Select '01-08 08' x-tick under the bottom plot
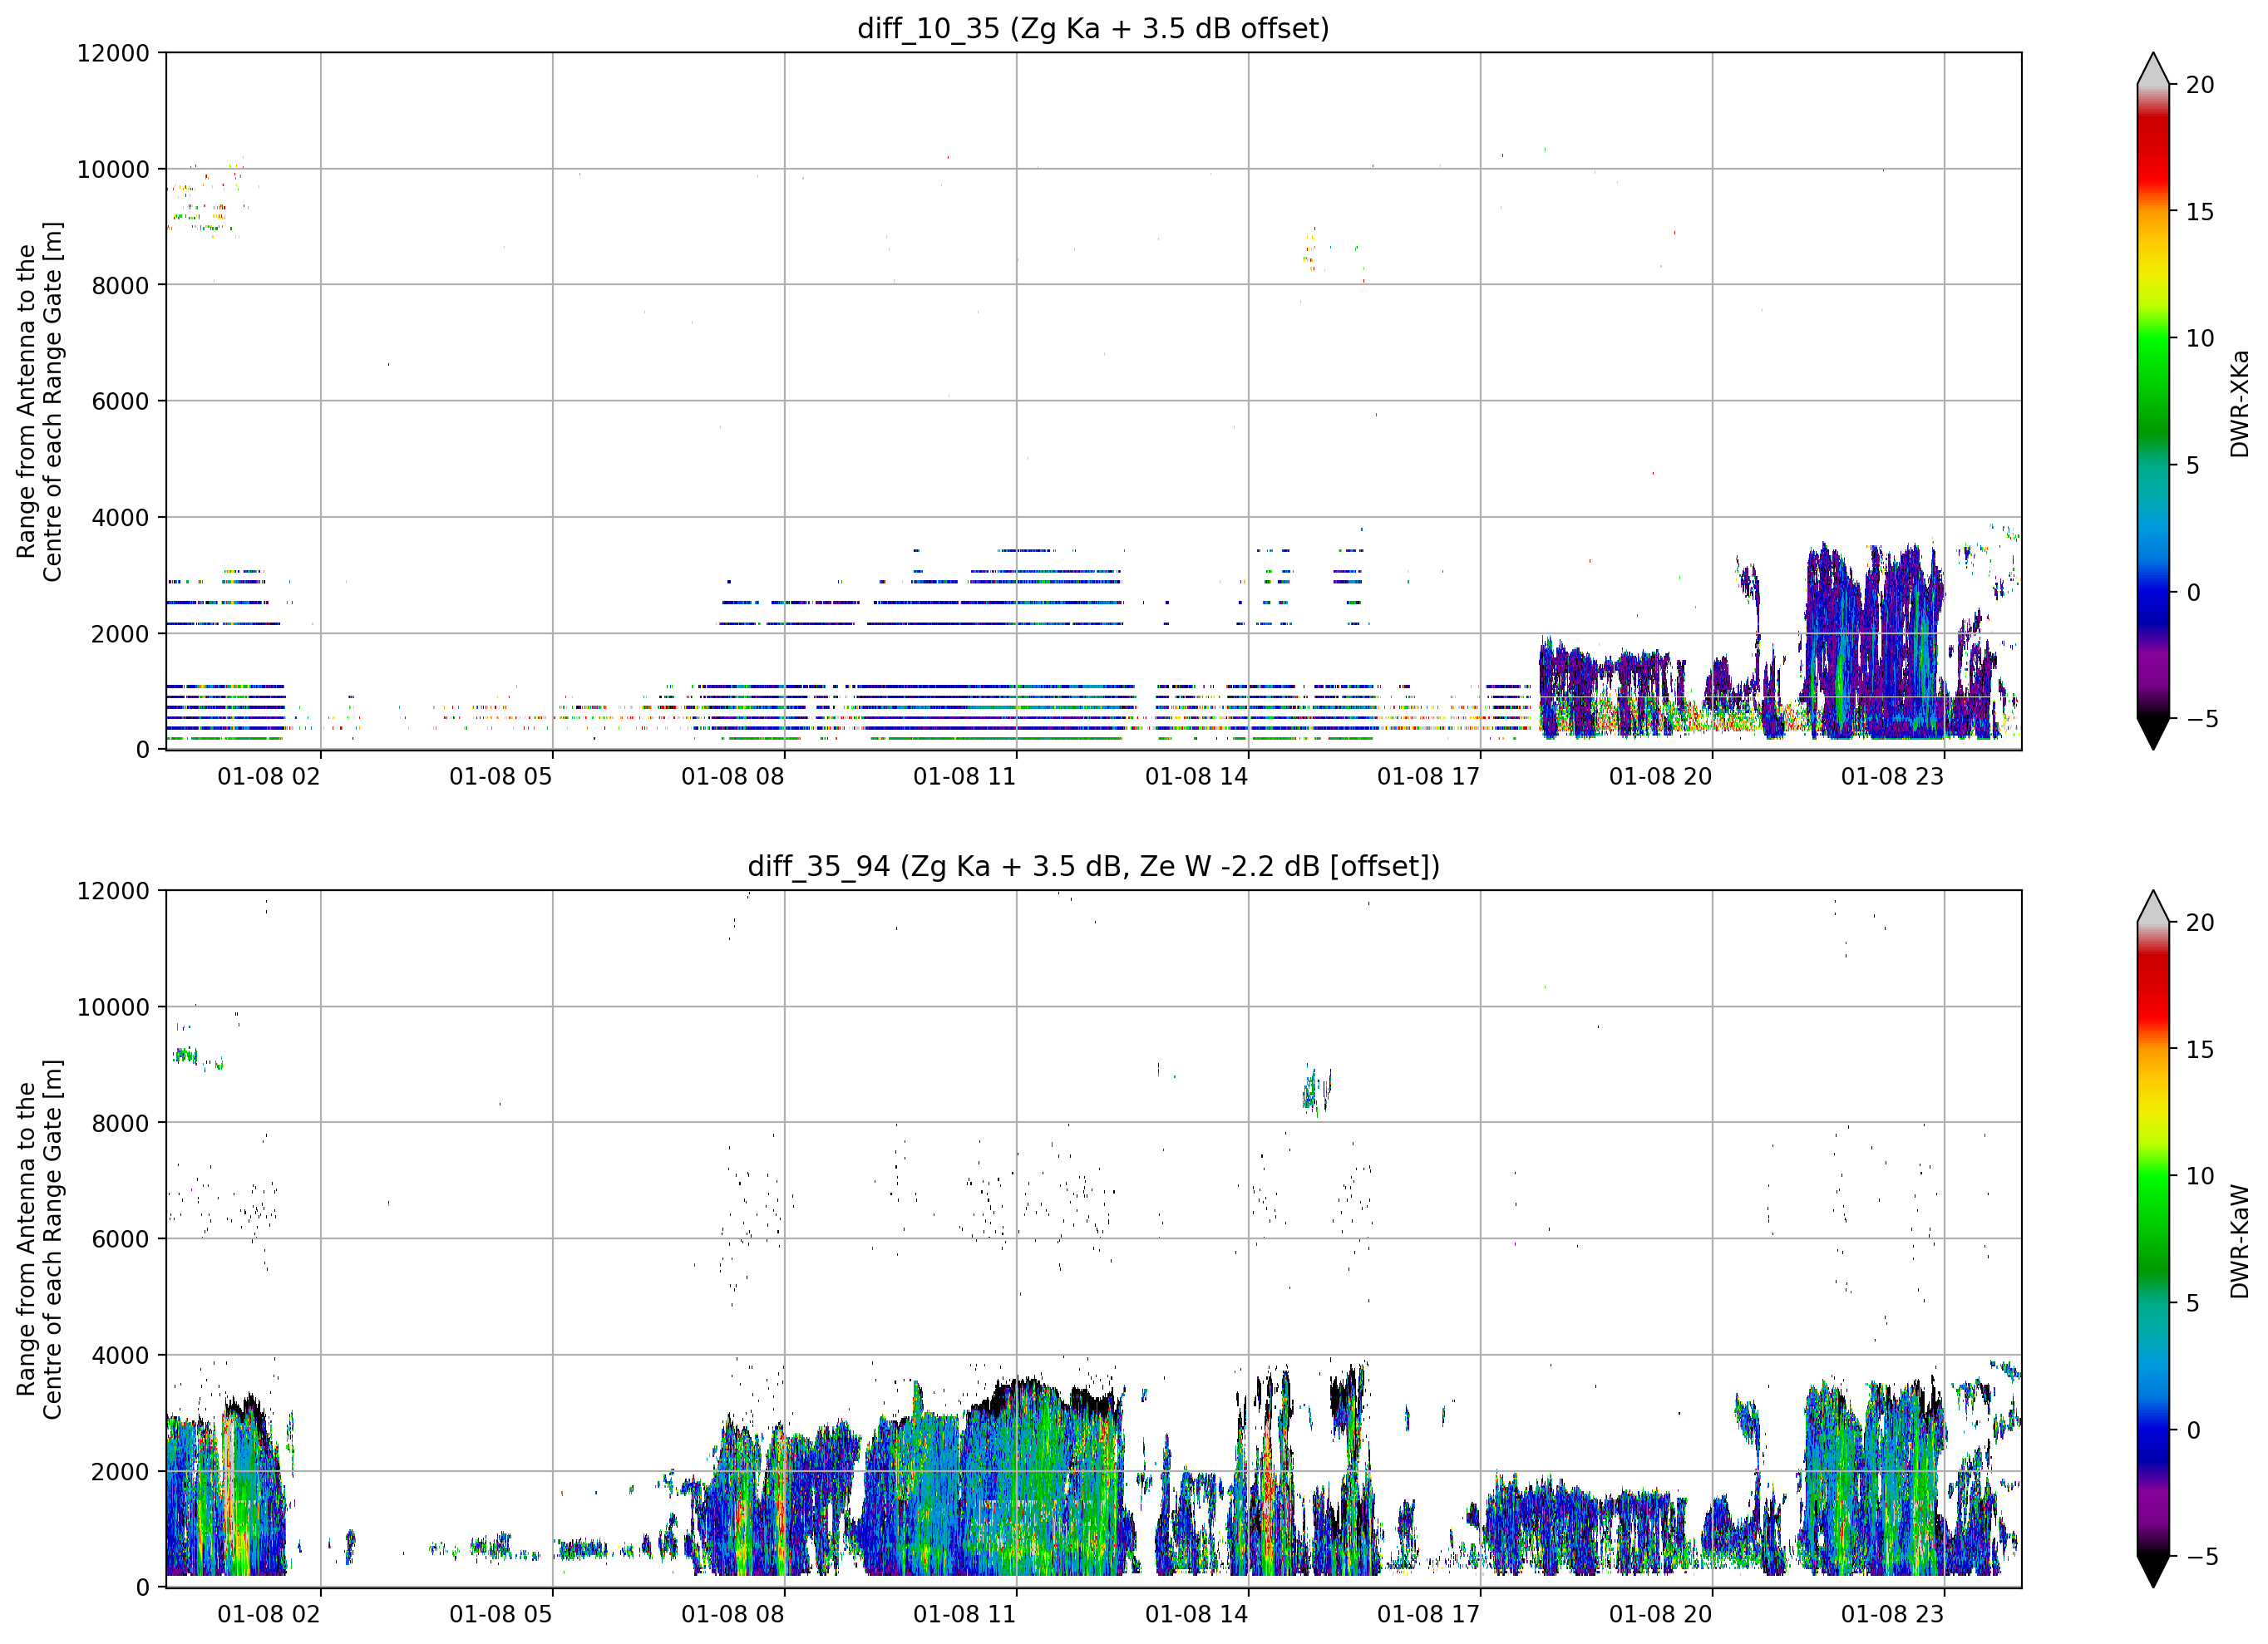 pos(733,1615)
